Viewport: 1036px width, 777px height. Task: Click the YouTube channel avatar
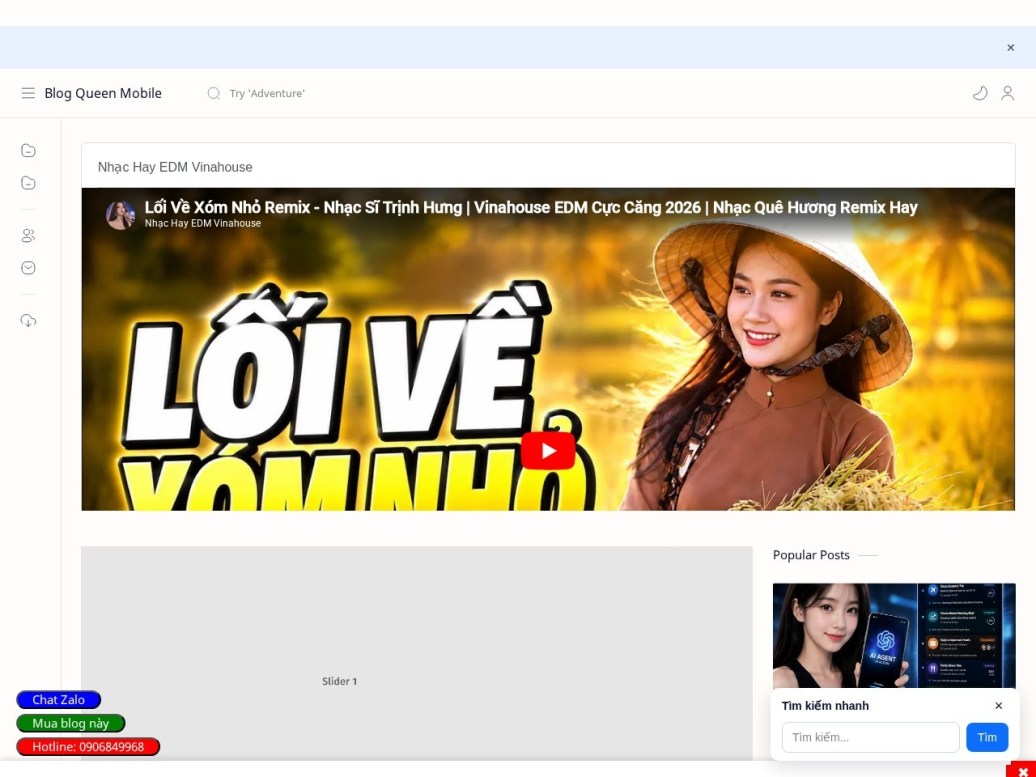tap(120, 215)
